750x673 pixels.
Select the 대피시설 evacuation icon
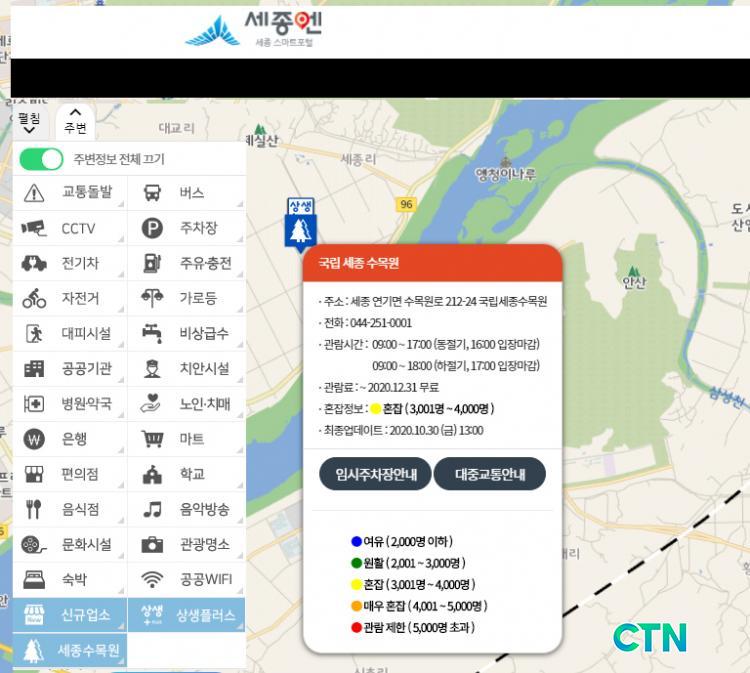click(x=34, y=333)
